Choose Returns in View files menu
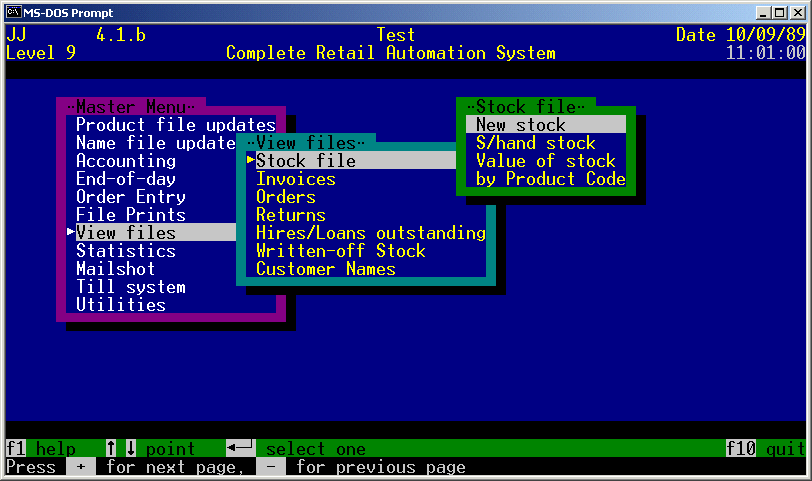 coord(291,215)
